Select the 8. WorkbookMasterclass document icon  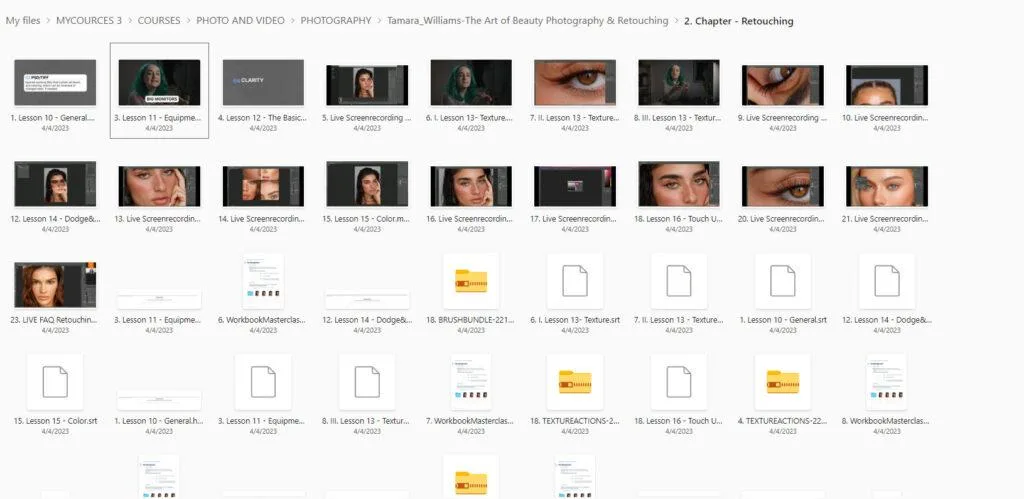(x=886, y=382)
